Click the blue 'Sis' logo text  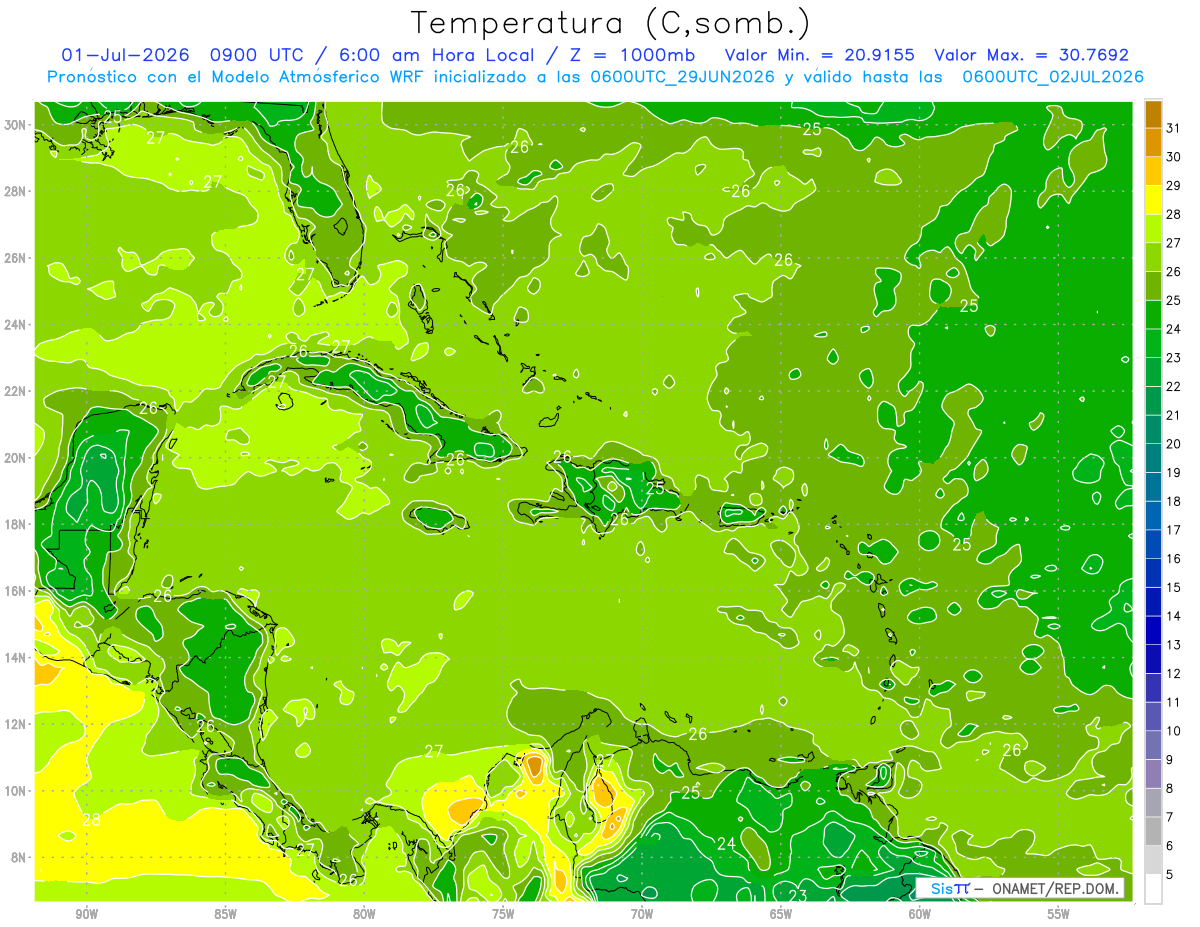(x=942, y=888)
